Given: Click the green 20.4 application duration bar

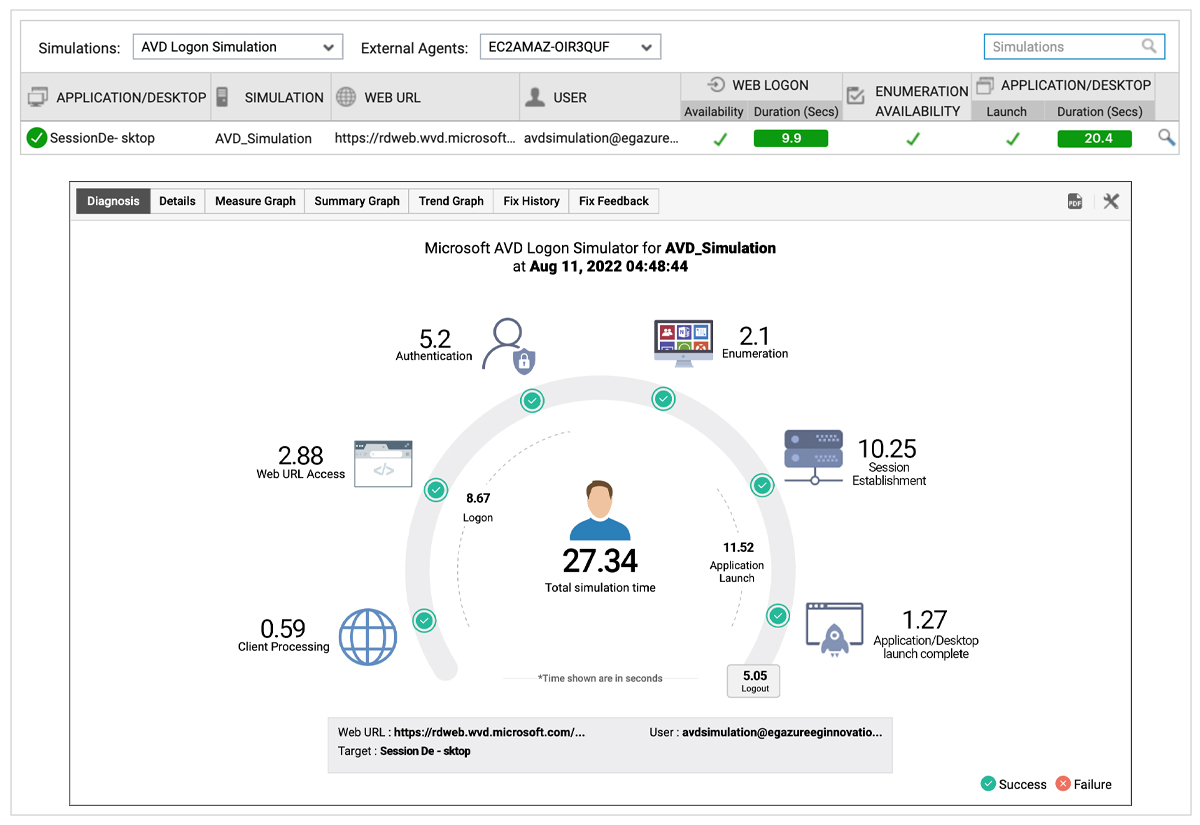Looking at the screenshot, I should [1094, 138].
